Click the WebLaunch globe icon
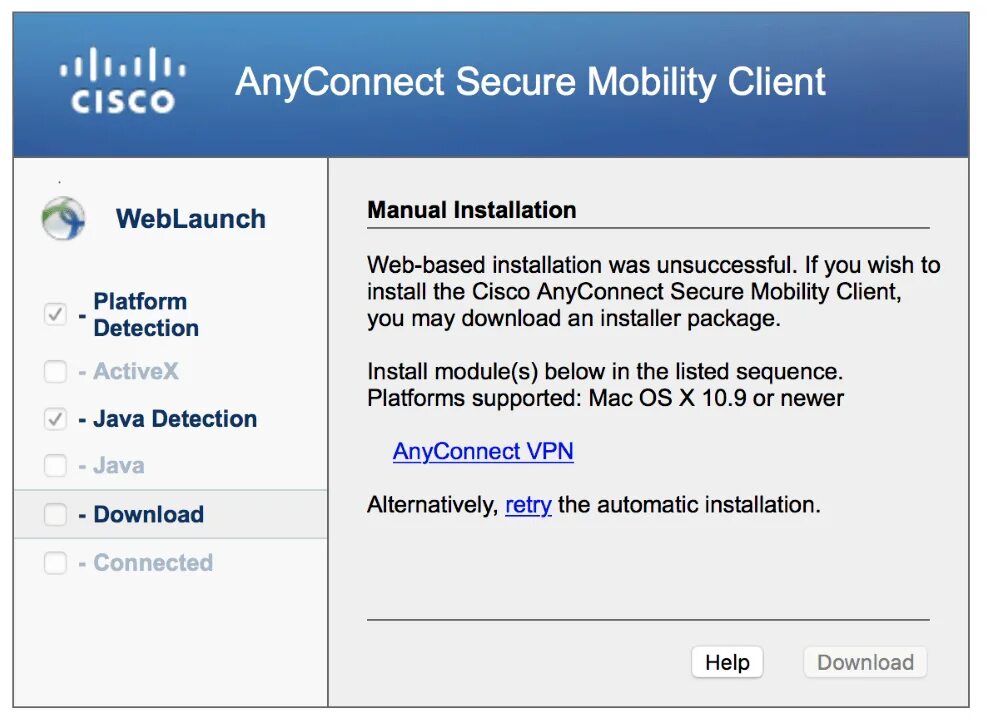 pyautogui.click(x=63, y=219)
